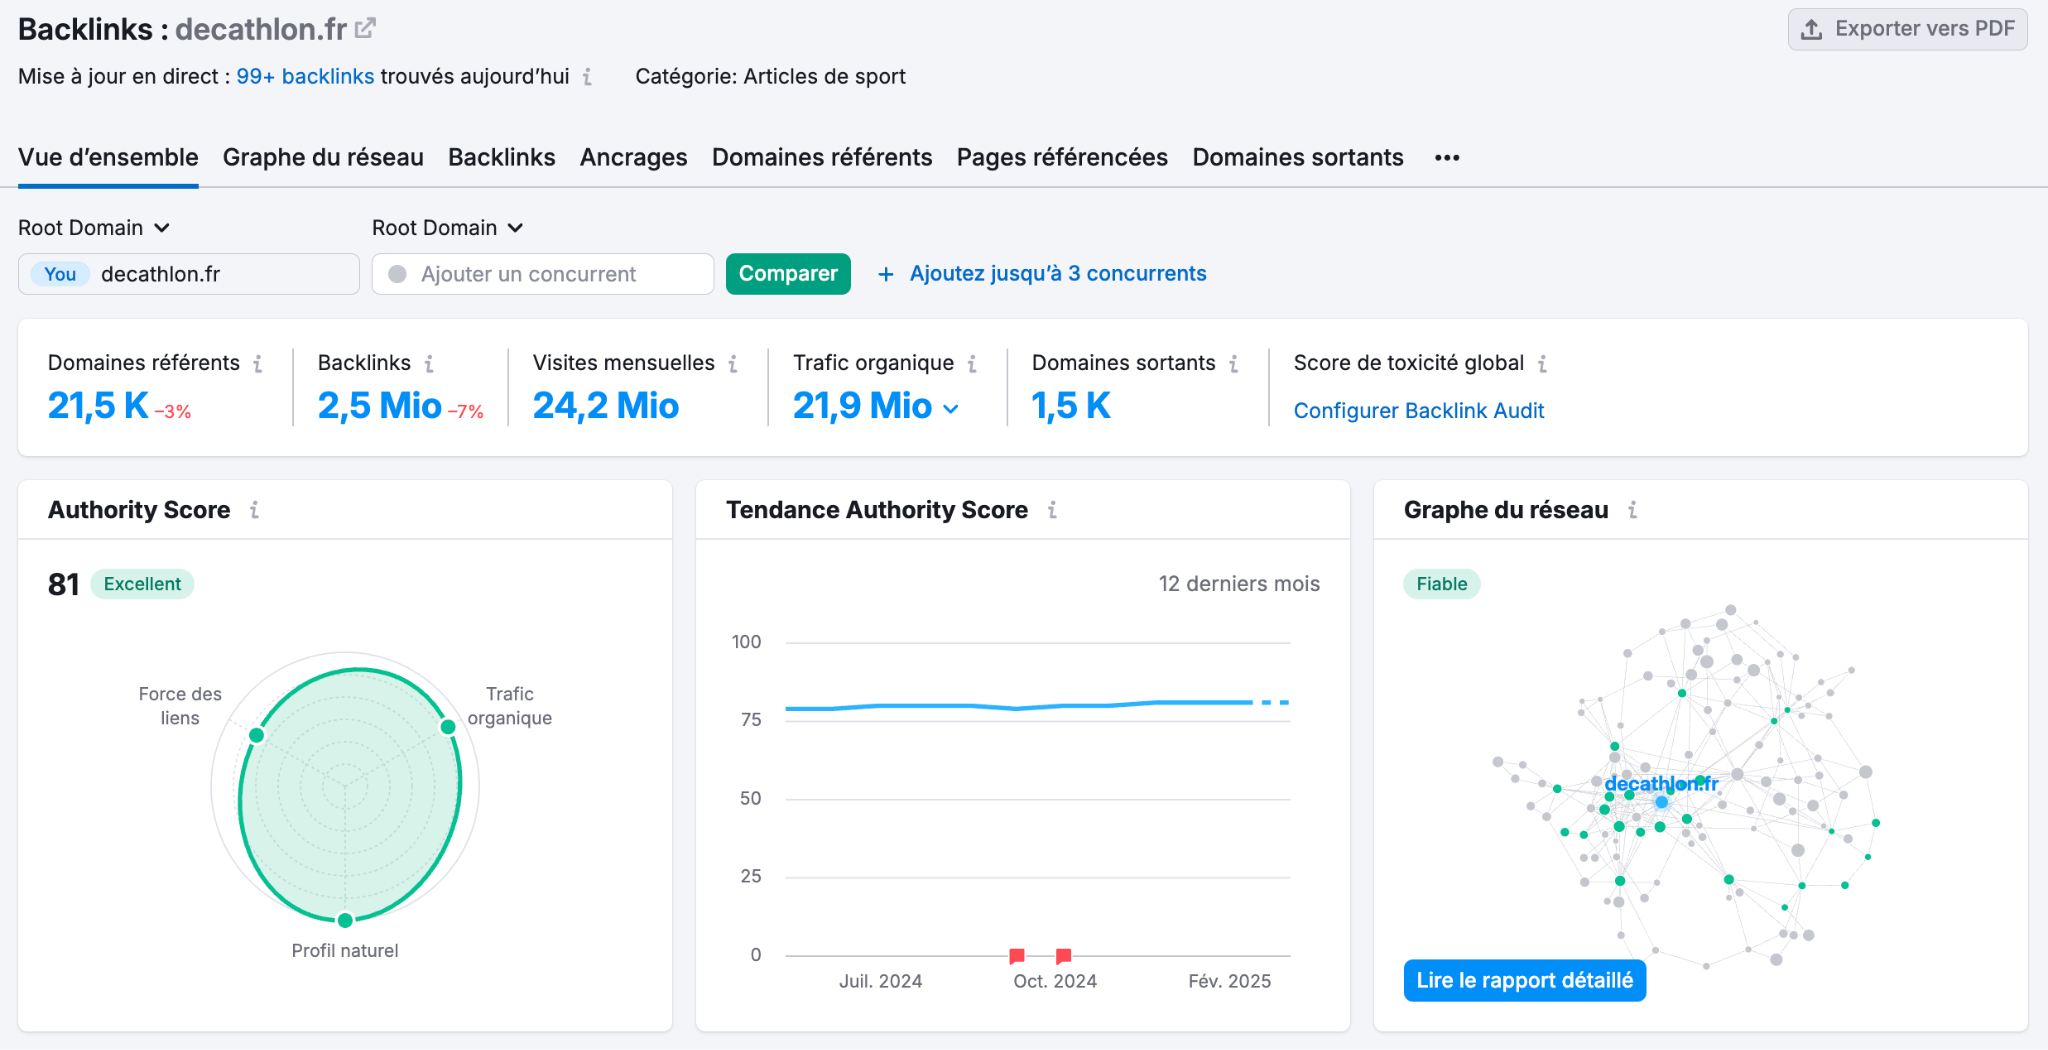Switch to Vue d'ensemble tab

coord(108,158)
